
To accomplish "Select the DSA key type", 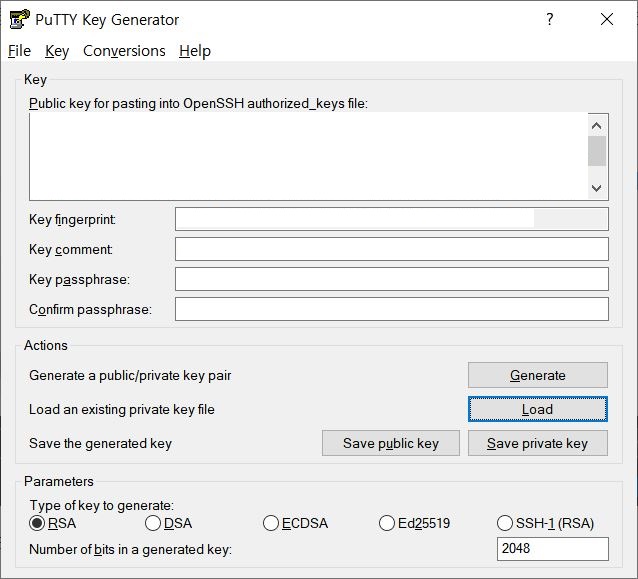I will click(x=153, y=523).
